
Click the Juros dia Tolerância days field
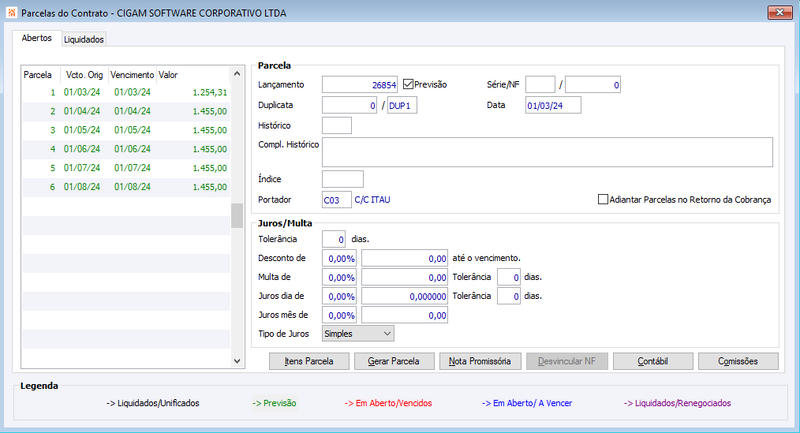(509, 296)
